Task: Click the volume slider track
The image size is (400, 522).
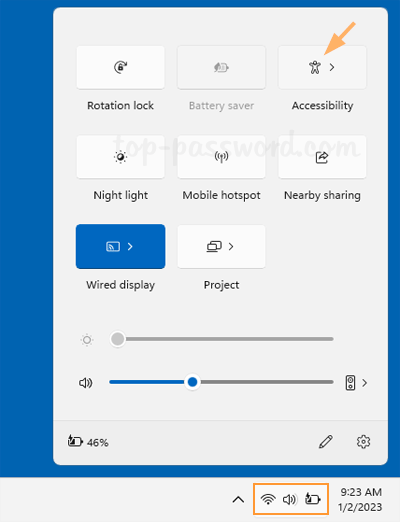Action: (221, 382)
